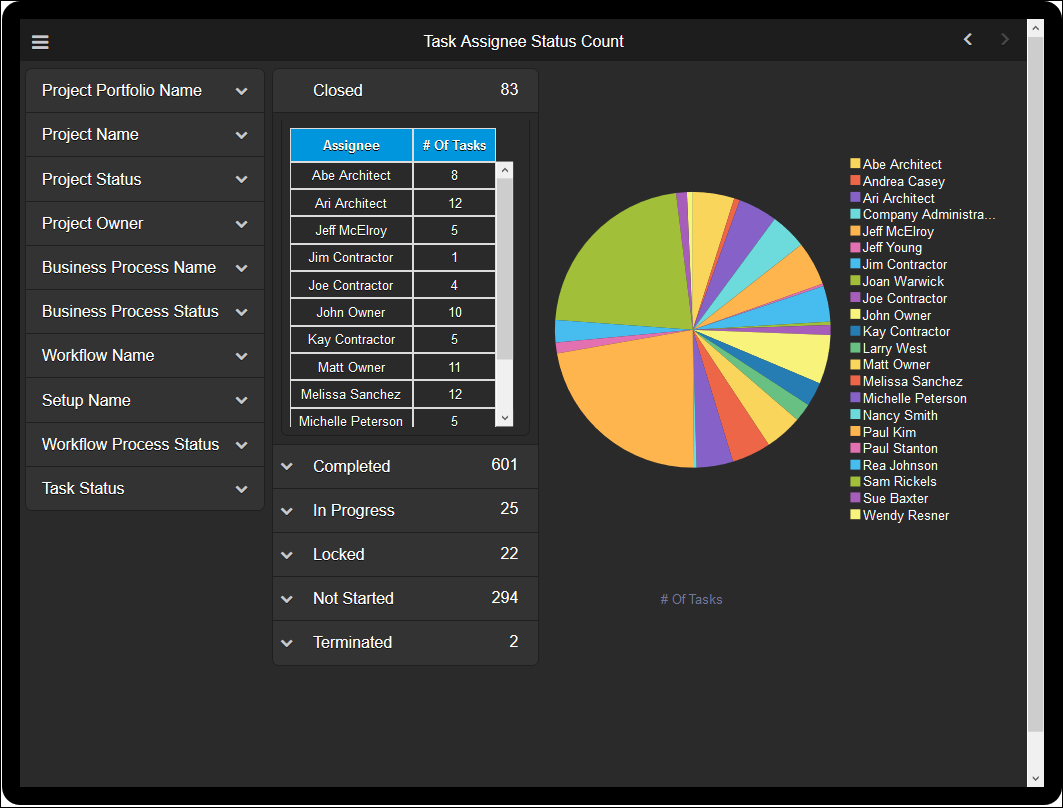Click Joan Warwick legend entry

pos(898,281)
